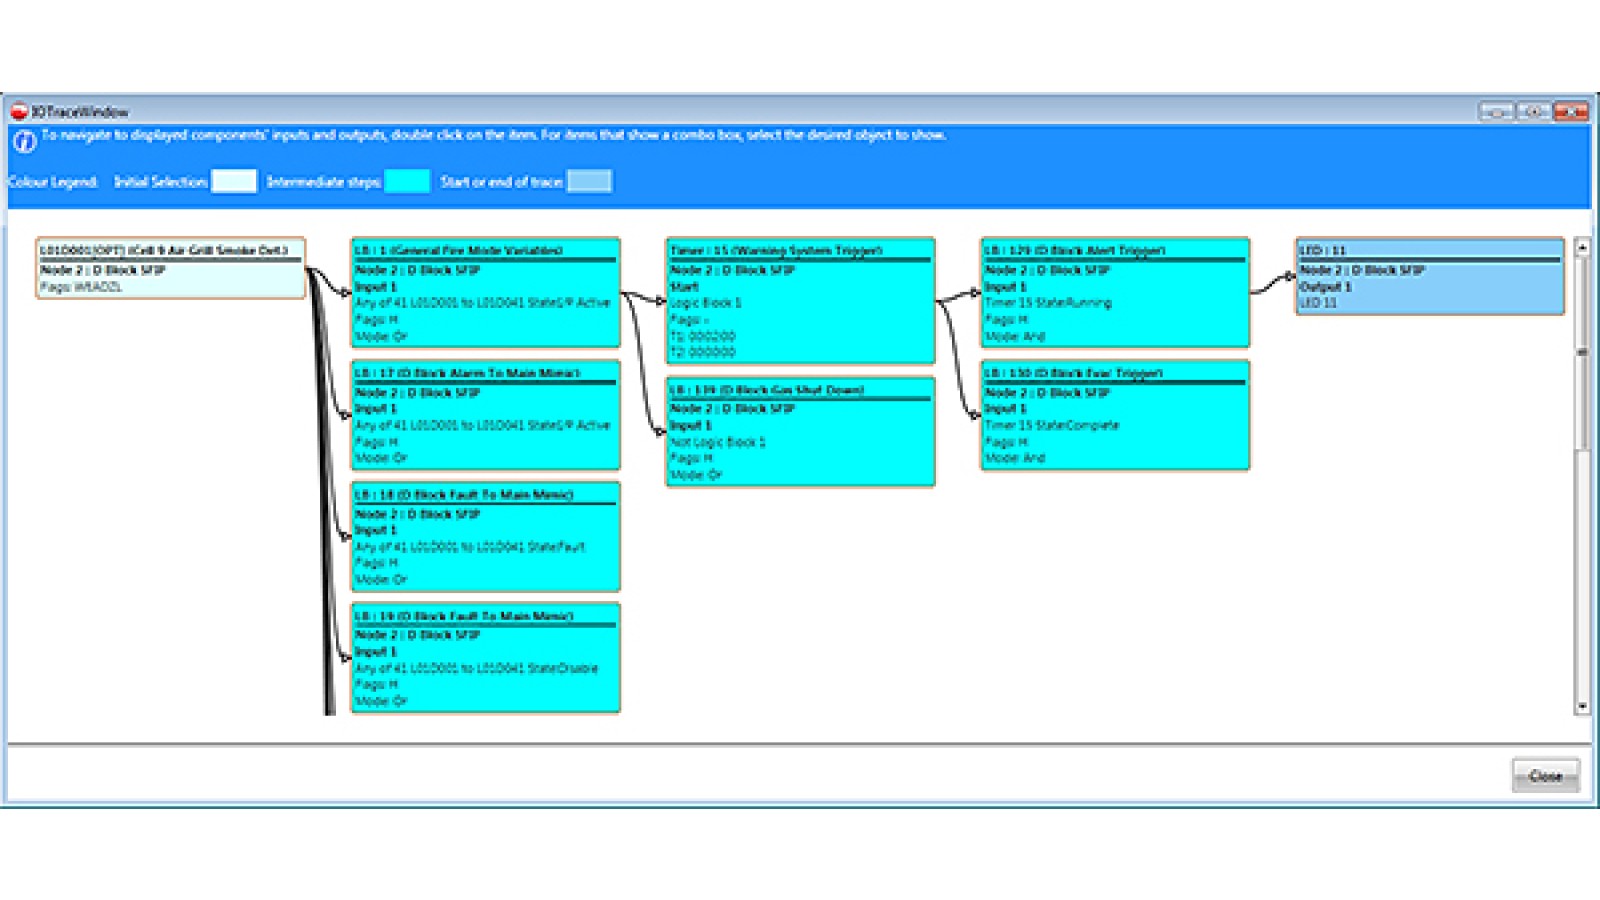Select the LB 18 D Block Fault block
Image resolution: width=1600 pixels, height=900 pixels.
click(x=485, y=537)
